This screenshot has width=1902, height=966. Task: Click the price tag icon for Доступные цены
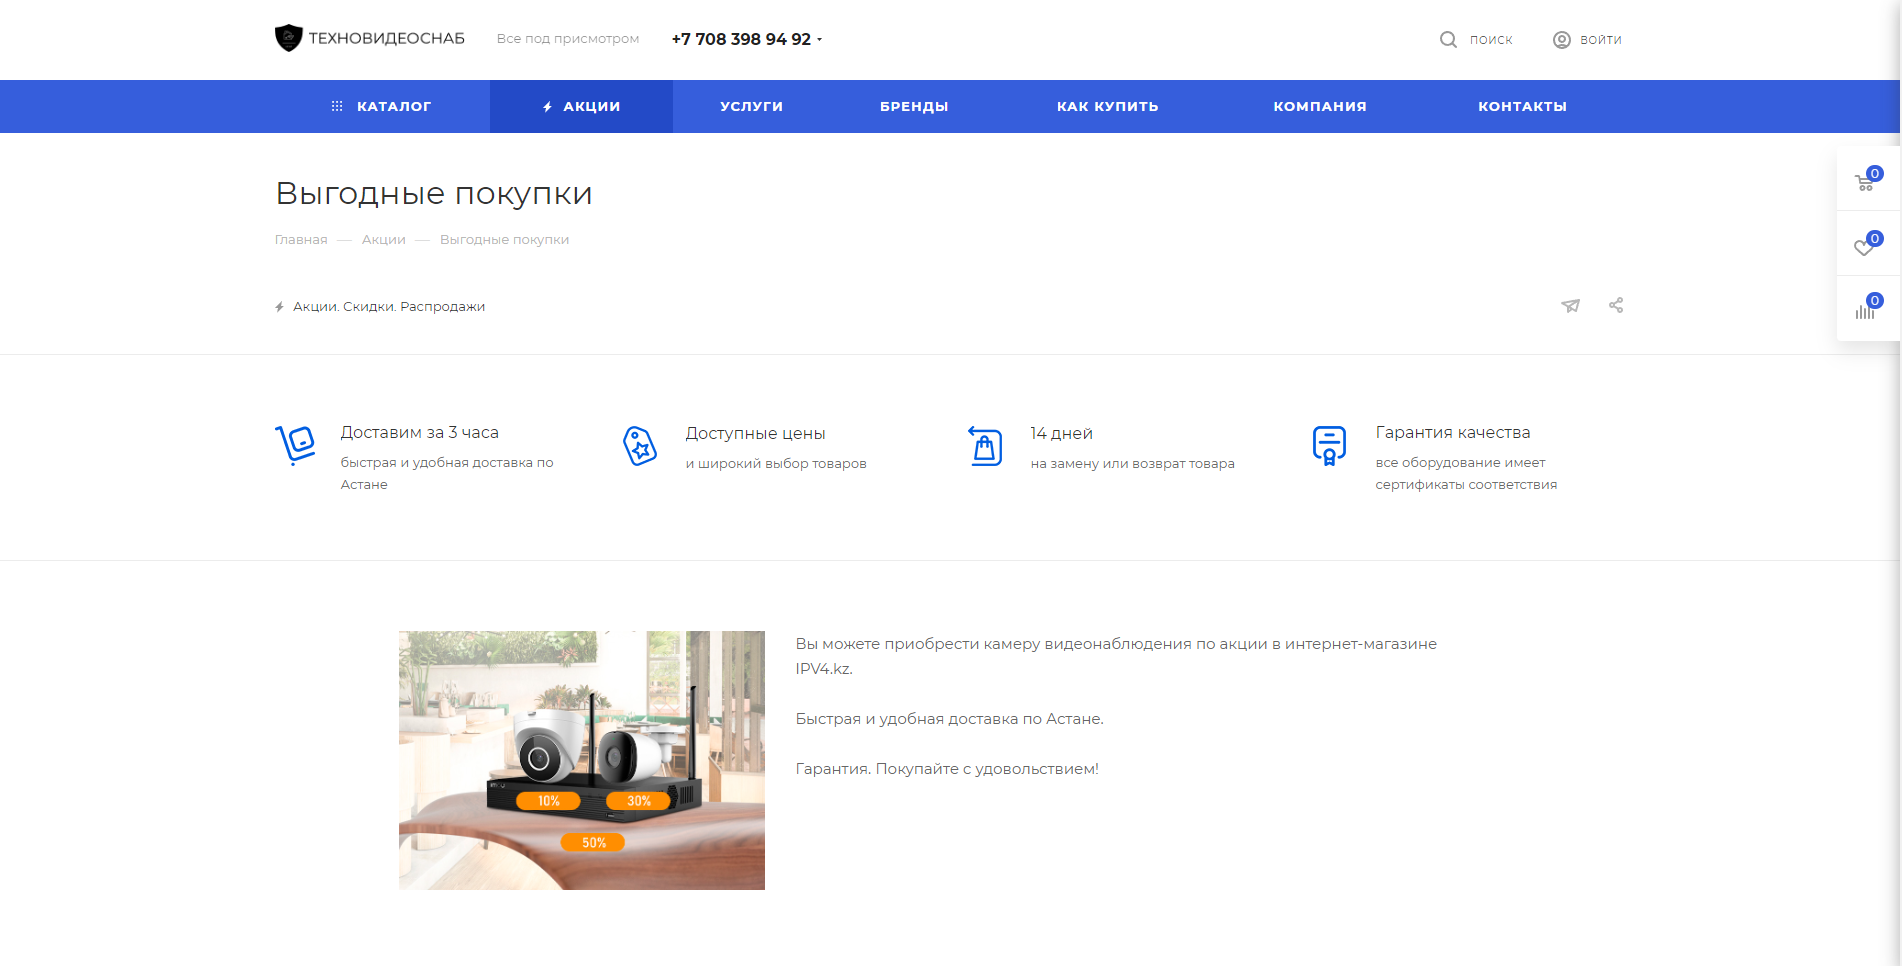point(640,446)
